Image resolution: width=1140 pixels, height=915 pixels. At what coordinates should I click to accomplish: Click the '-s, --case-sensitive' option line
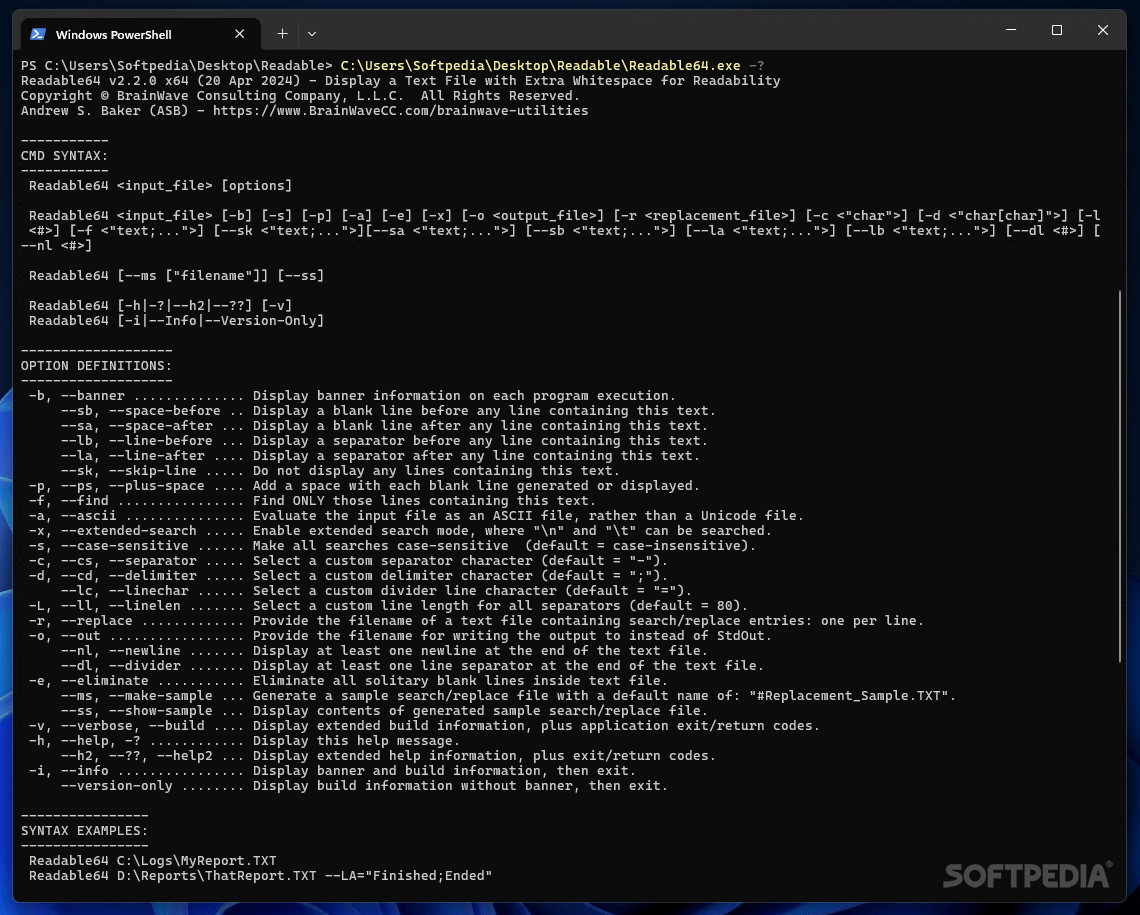coord(392,546)
